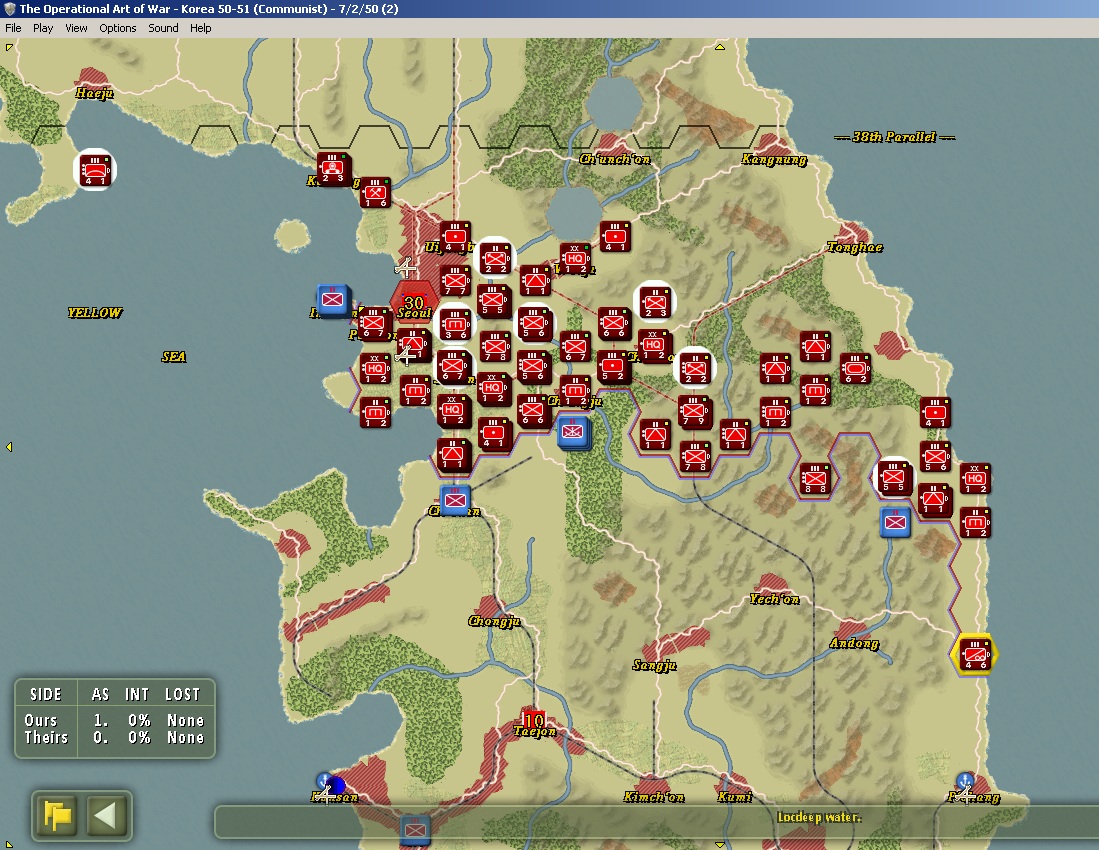Screen dimensions: 1099x850
Task: Select the HQ unit on the east coast
Action: click(x=975, y=479)
